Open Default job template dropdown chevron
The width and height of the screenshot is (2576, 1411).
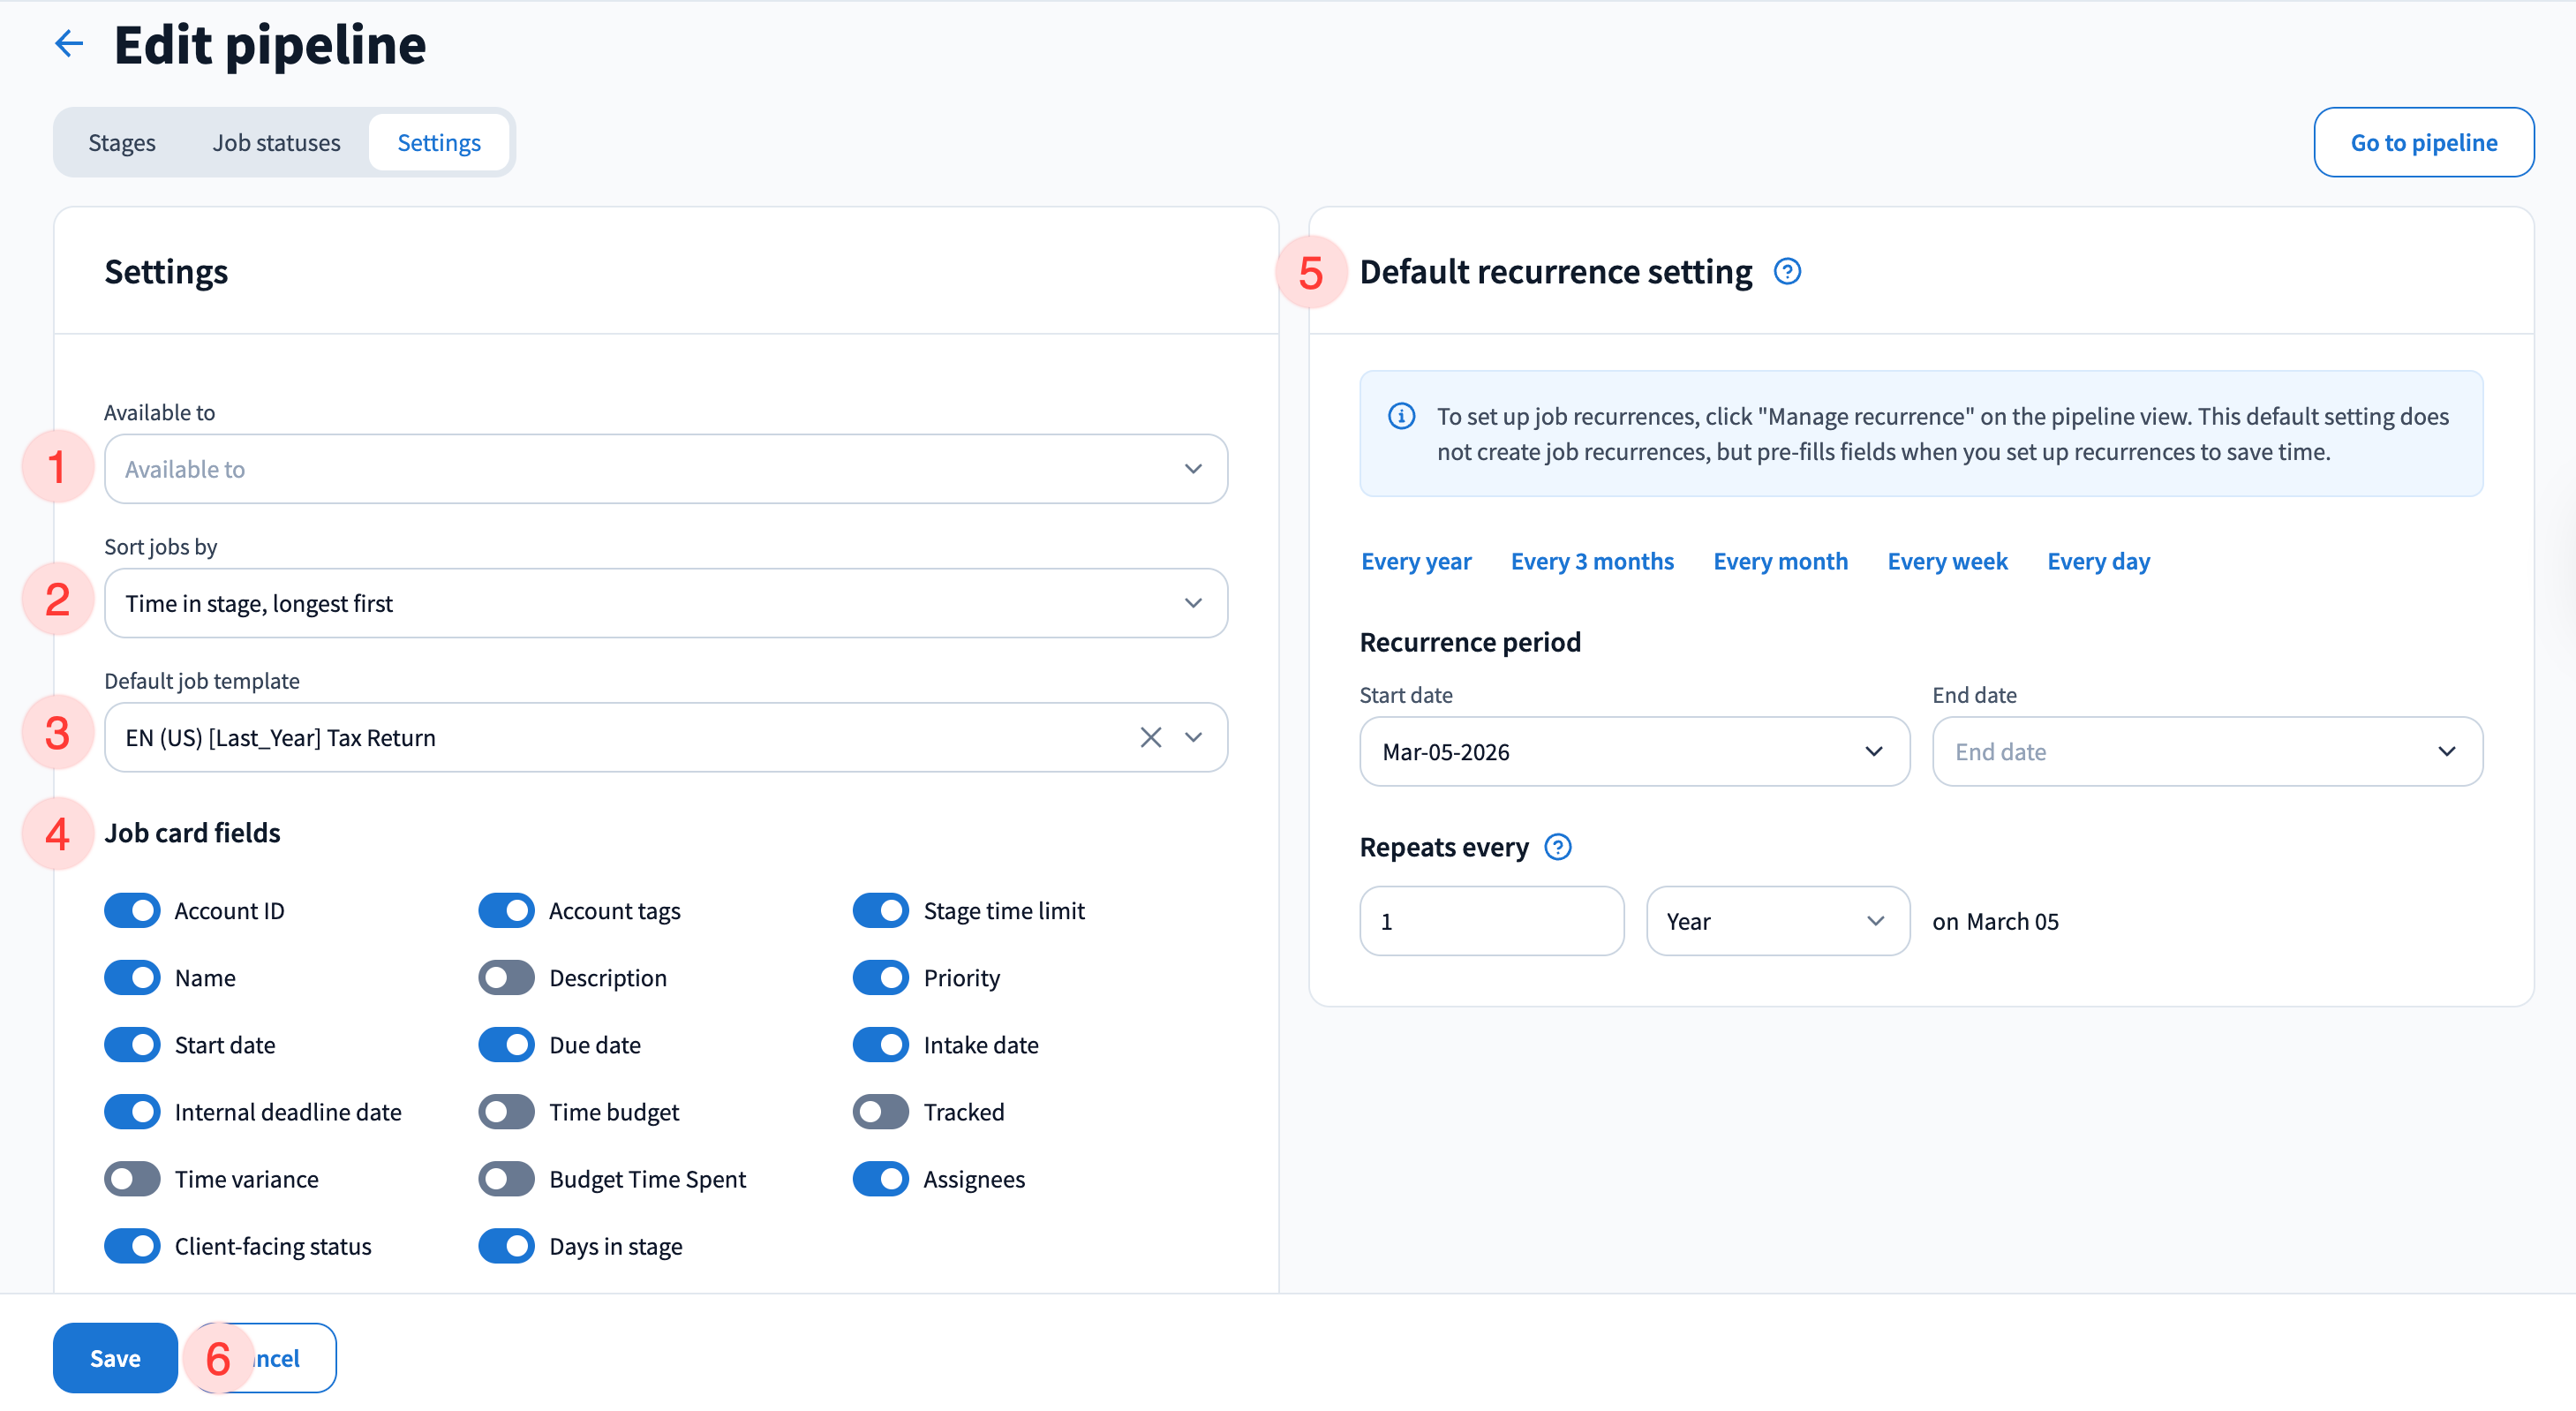pos(1193,737)
